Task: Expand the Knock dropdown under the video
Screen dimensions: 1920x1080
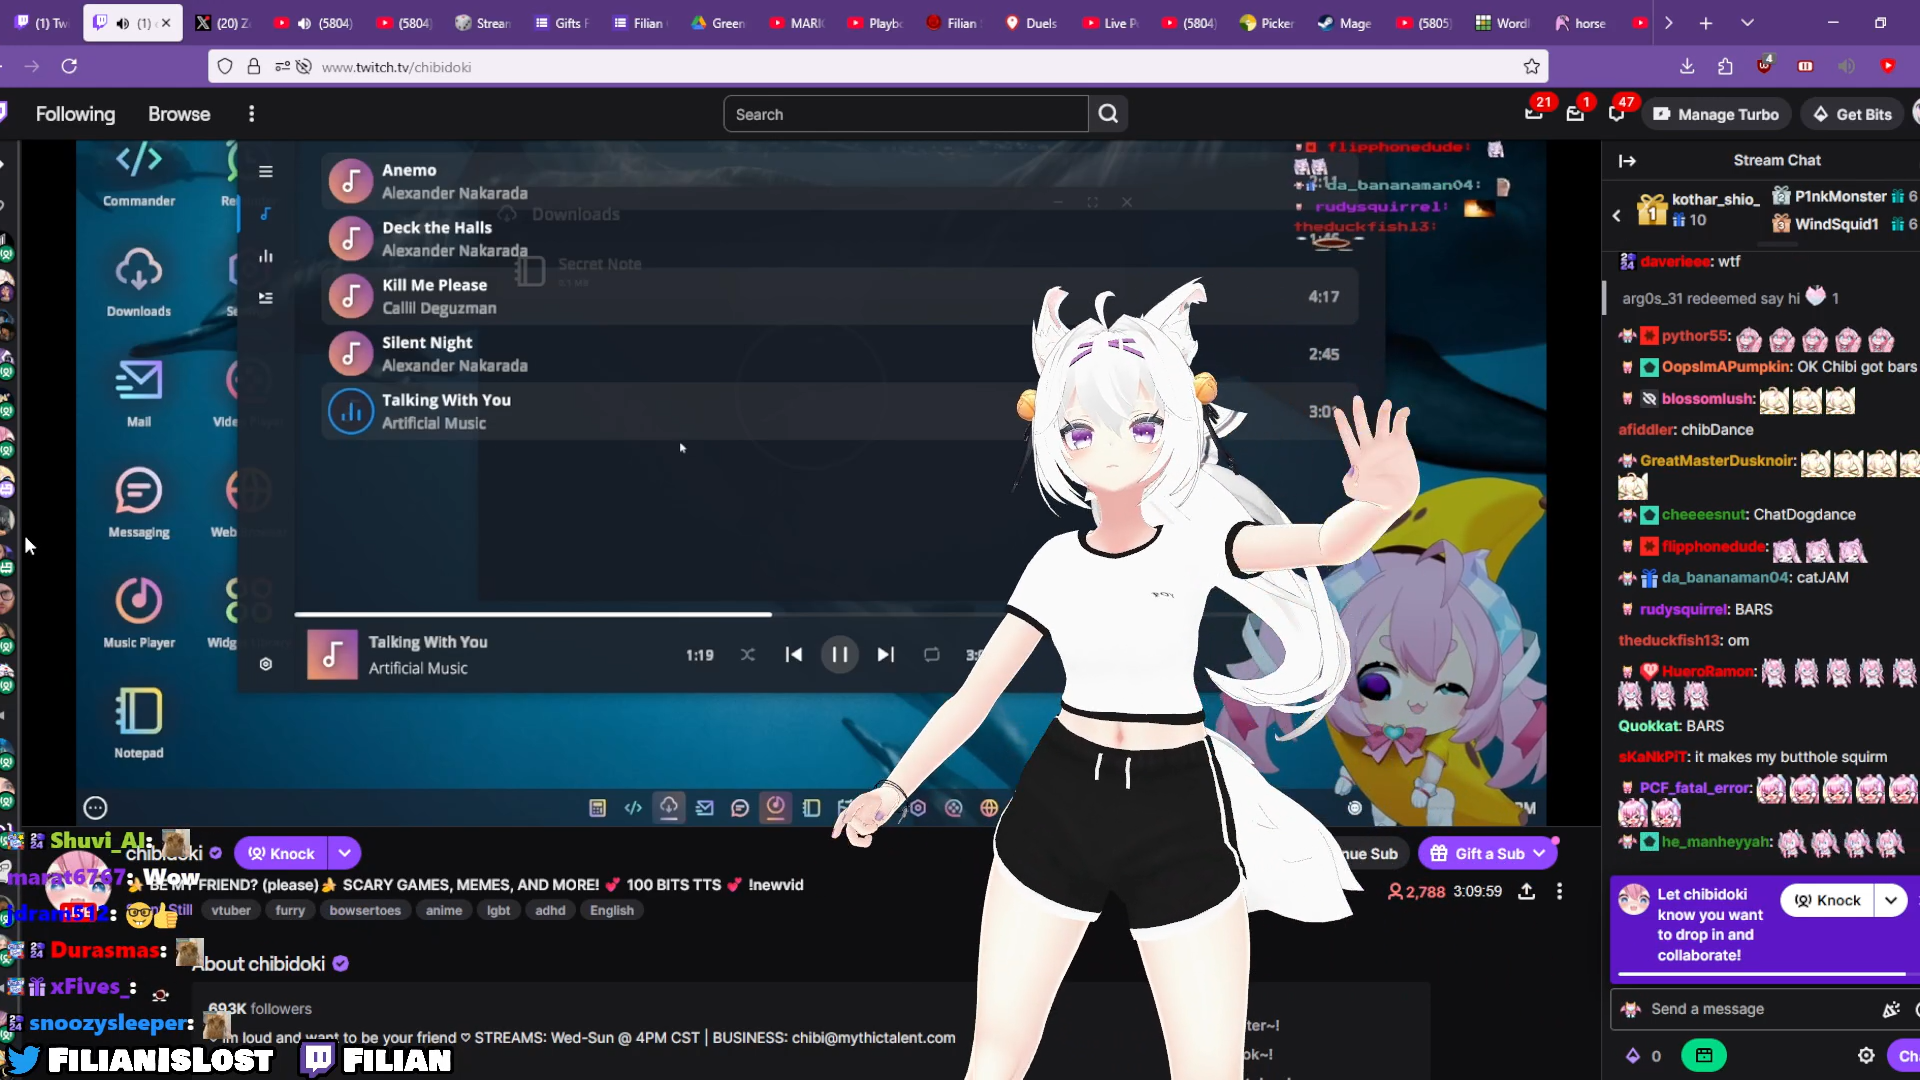Action: [344, 853]
